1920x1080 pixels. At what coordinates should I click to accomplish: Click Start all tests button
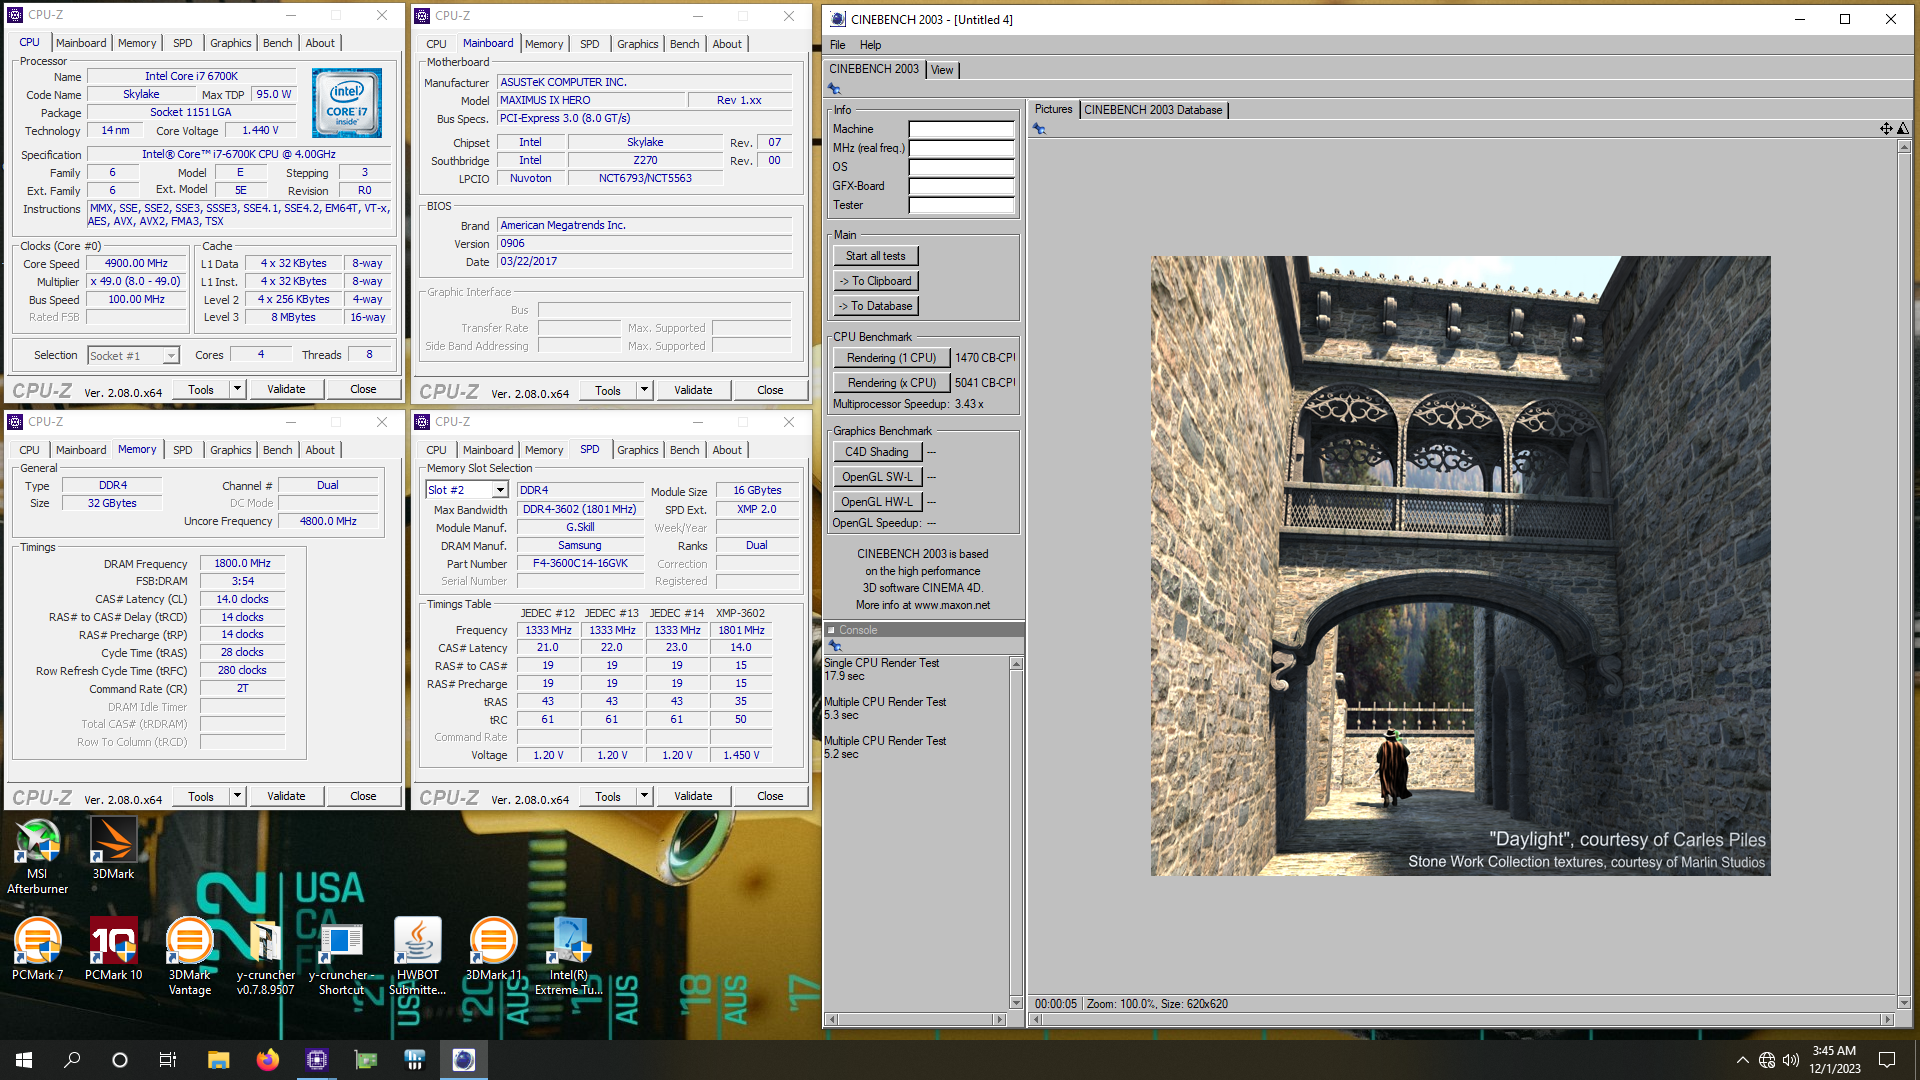click(x=876, y=256)
